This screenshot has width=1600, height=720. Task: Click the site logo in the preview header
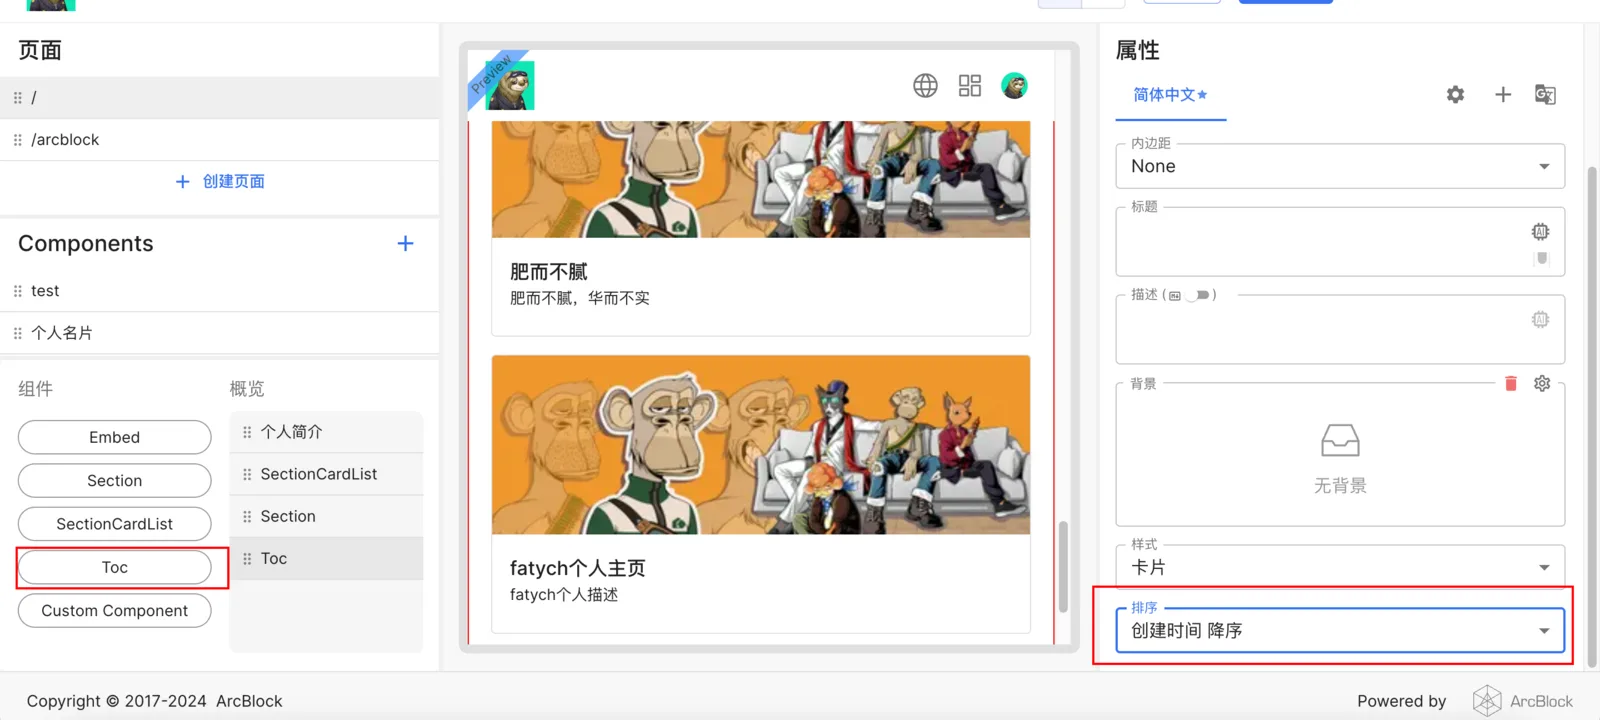[511, 85]
